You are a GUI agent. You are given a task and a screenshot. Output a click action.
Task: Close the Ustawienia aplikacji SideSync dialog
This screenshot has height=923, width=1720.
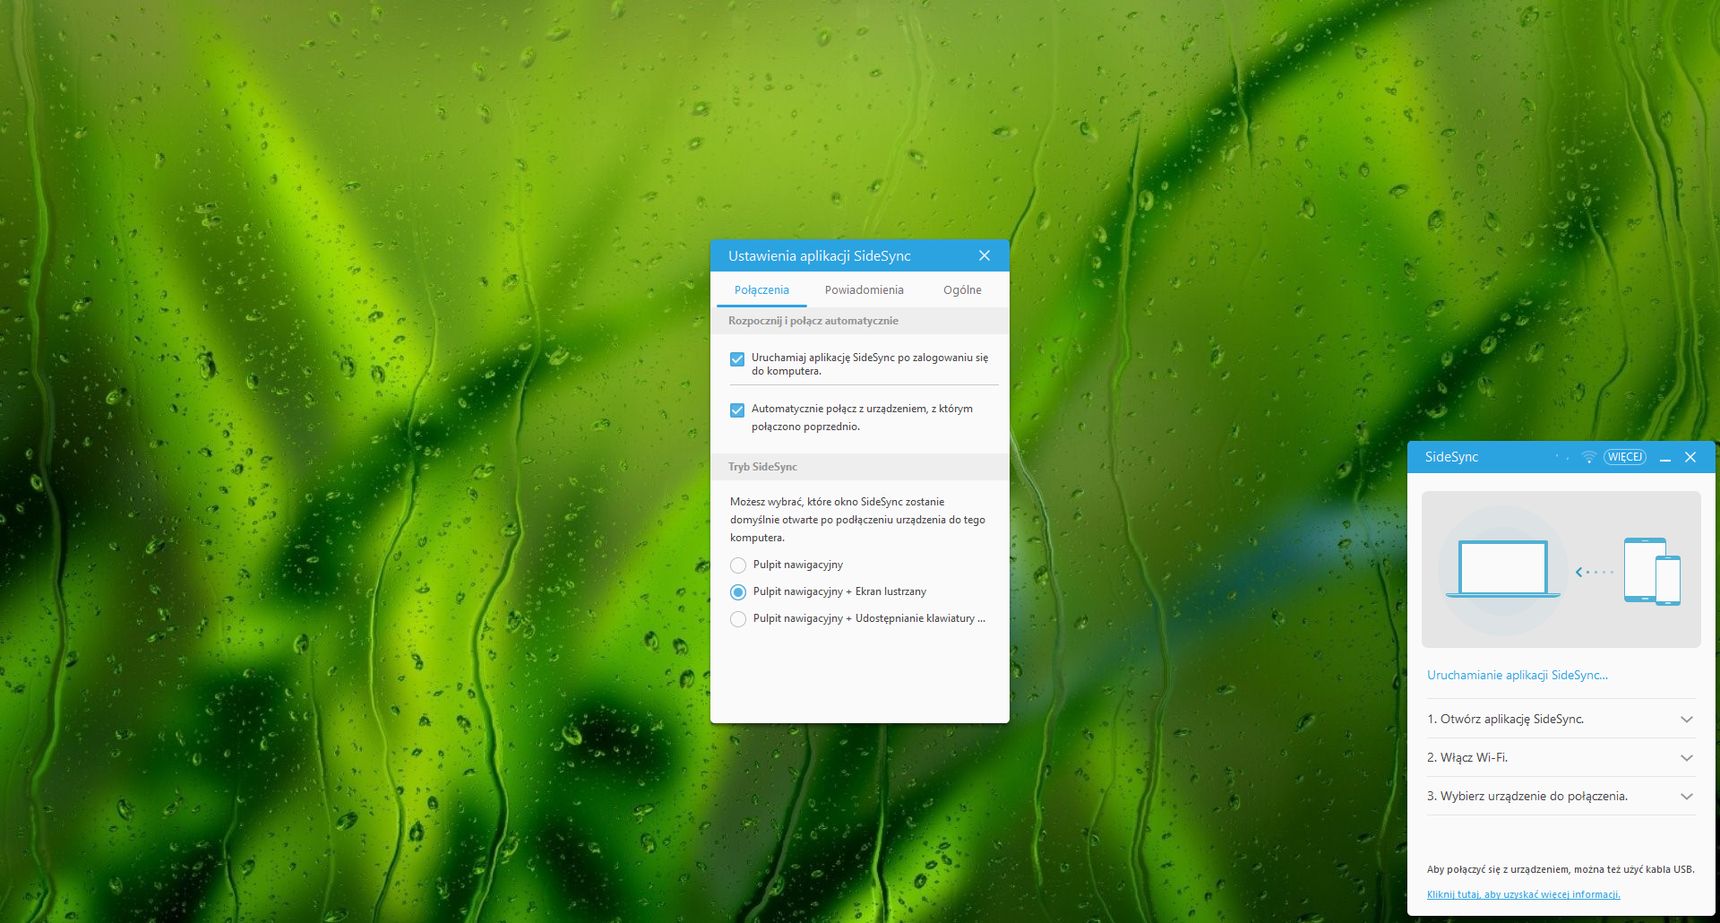point(984,256)
